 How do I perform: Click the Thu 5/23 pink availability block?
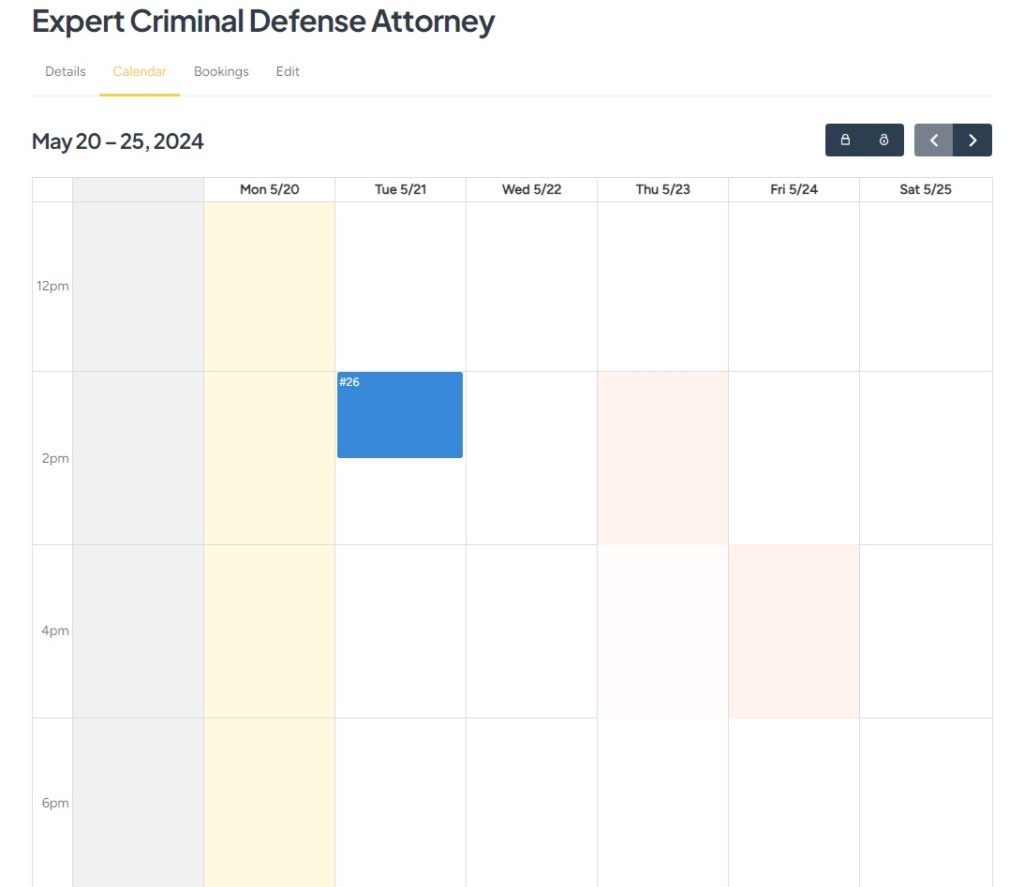point(662,455)
